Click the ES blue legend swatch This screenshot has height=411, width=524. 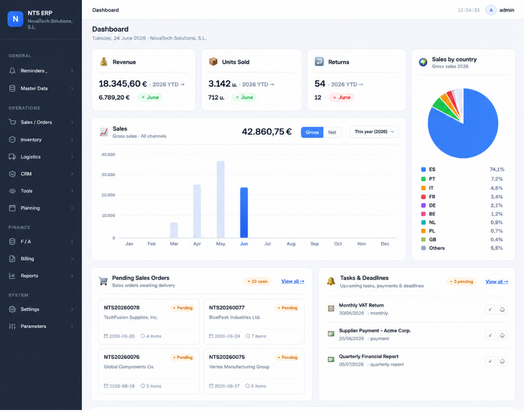pyautogui.click(x=423, y=169)
